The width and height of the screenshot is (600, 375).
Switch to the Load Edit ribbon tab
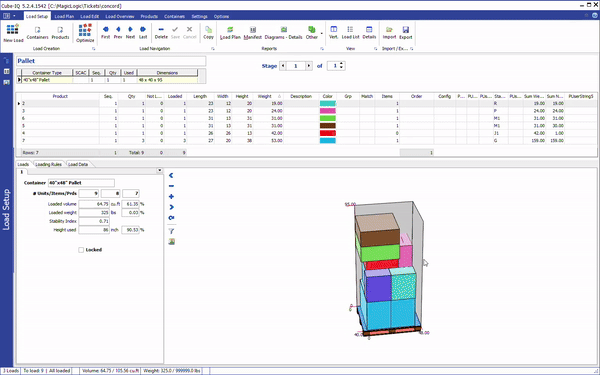90,16
